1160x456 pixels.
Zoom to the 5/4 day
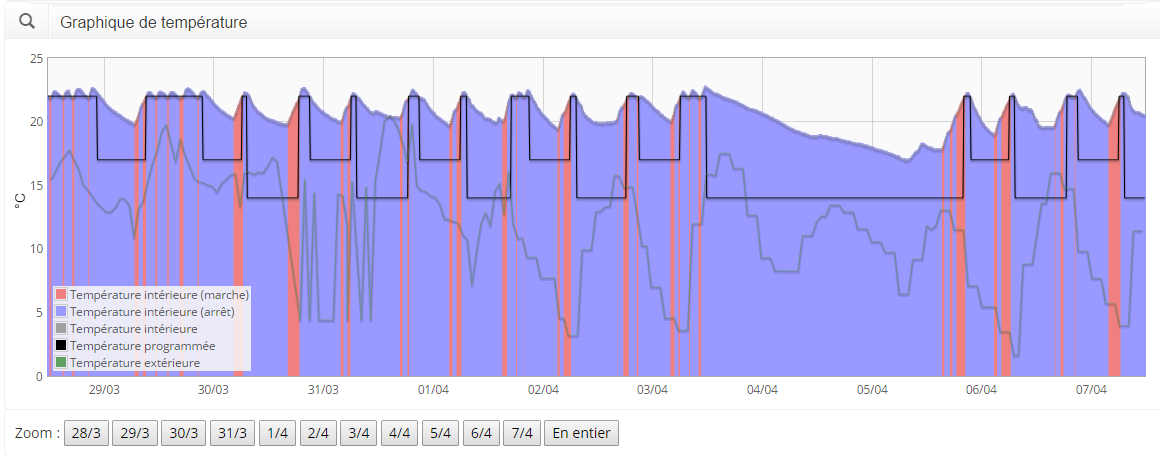pos(440,433)
